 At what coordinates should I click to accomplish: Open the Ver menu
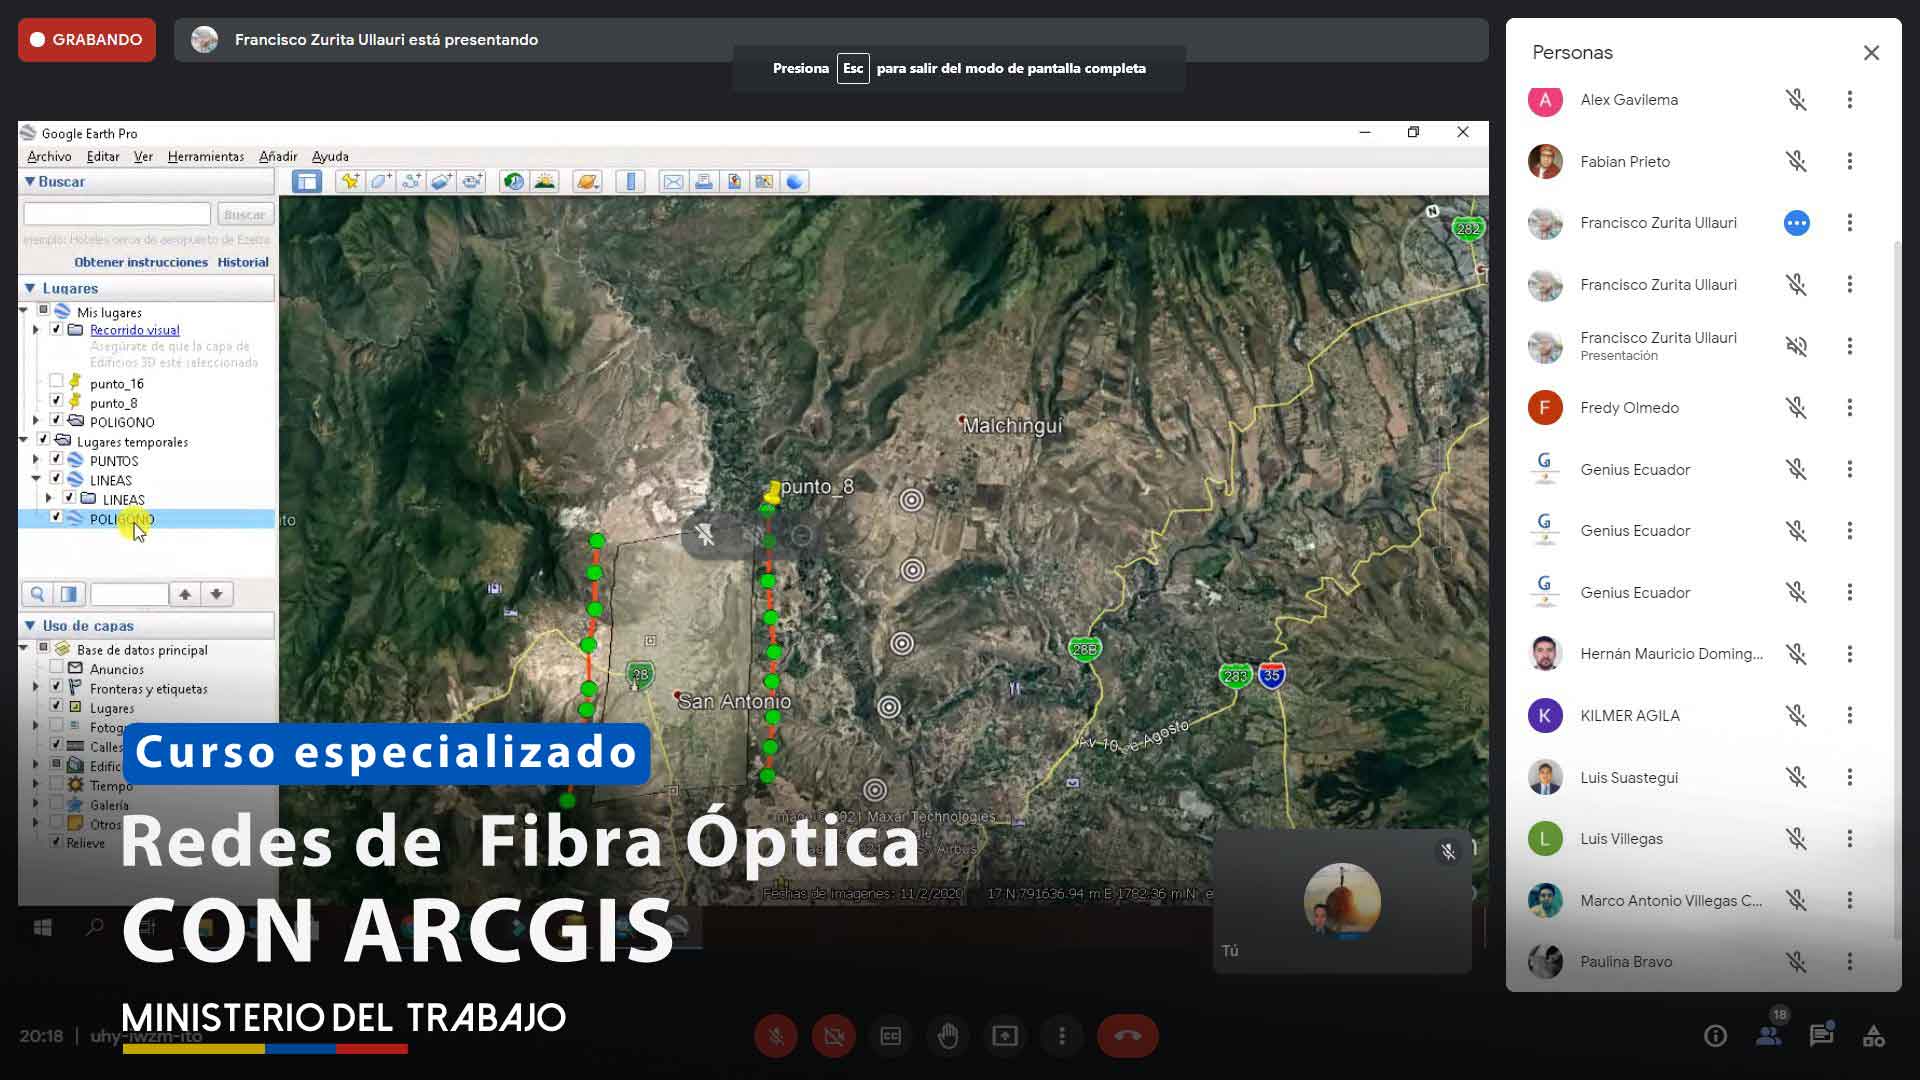pyautogui.click(x=143, y=156)
